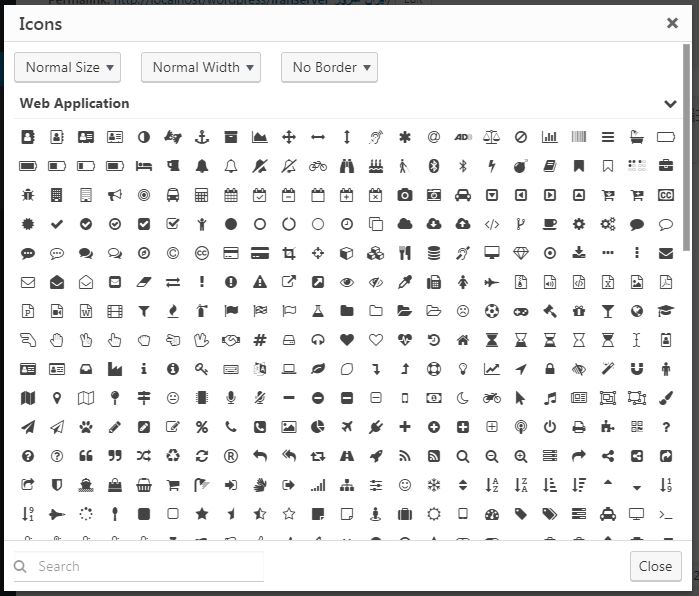
Task: Choose the calculator icon
Action: coord(202,195)
